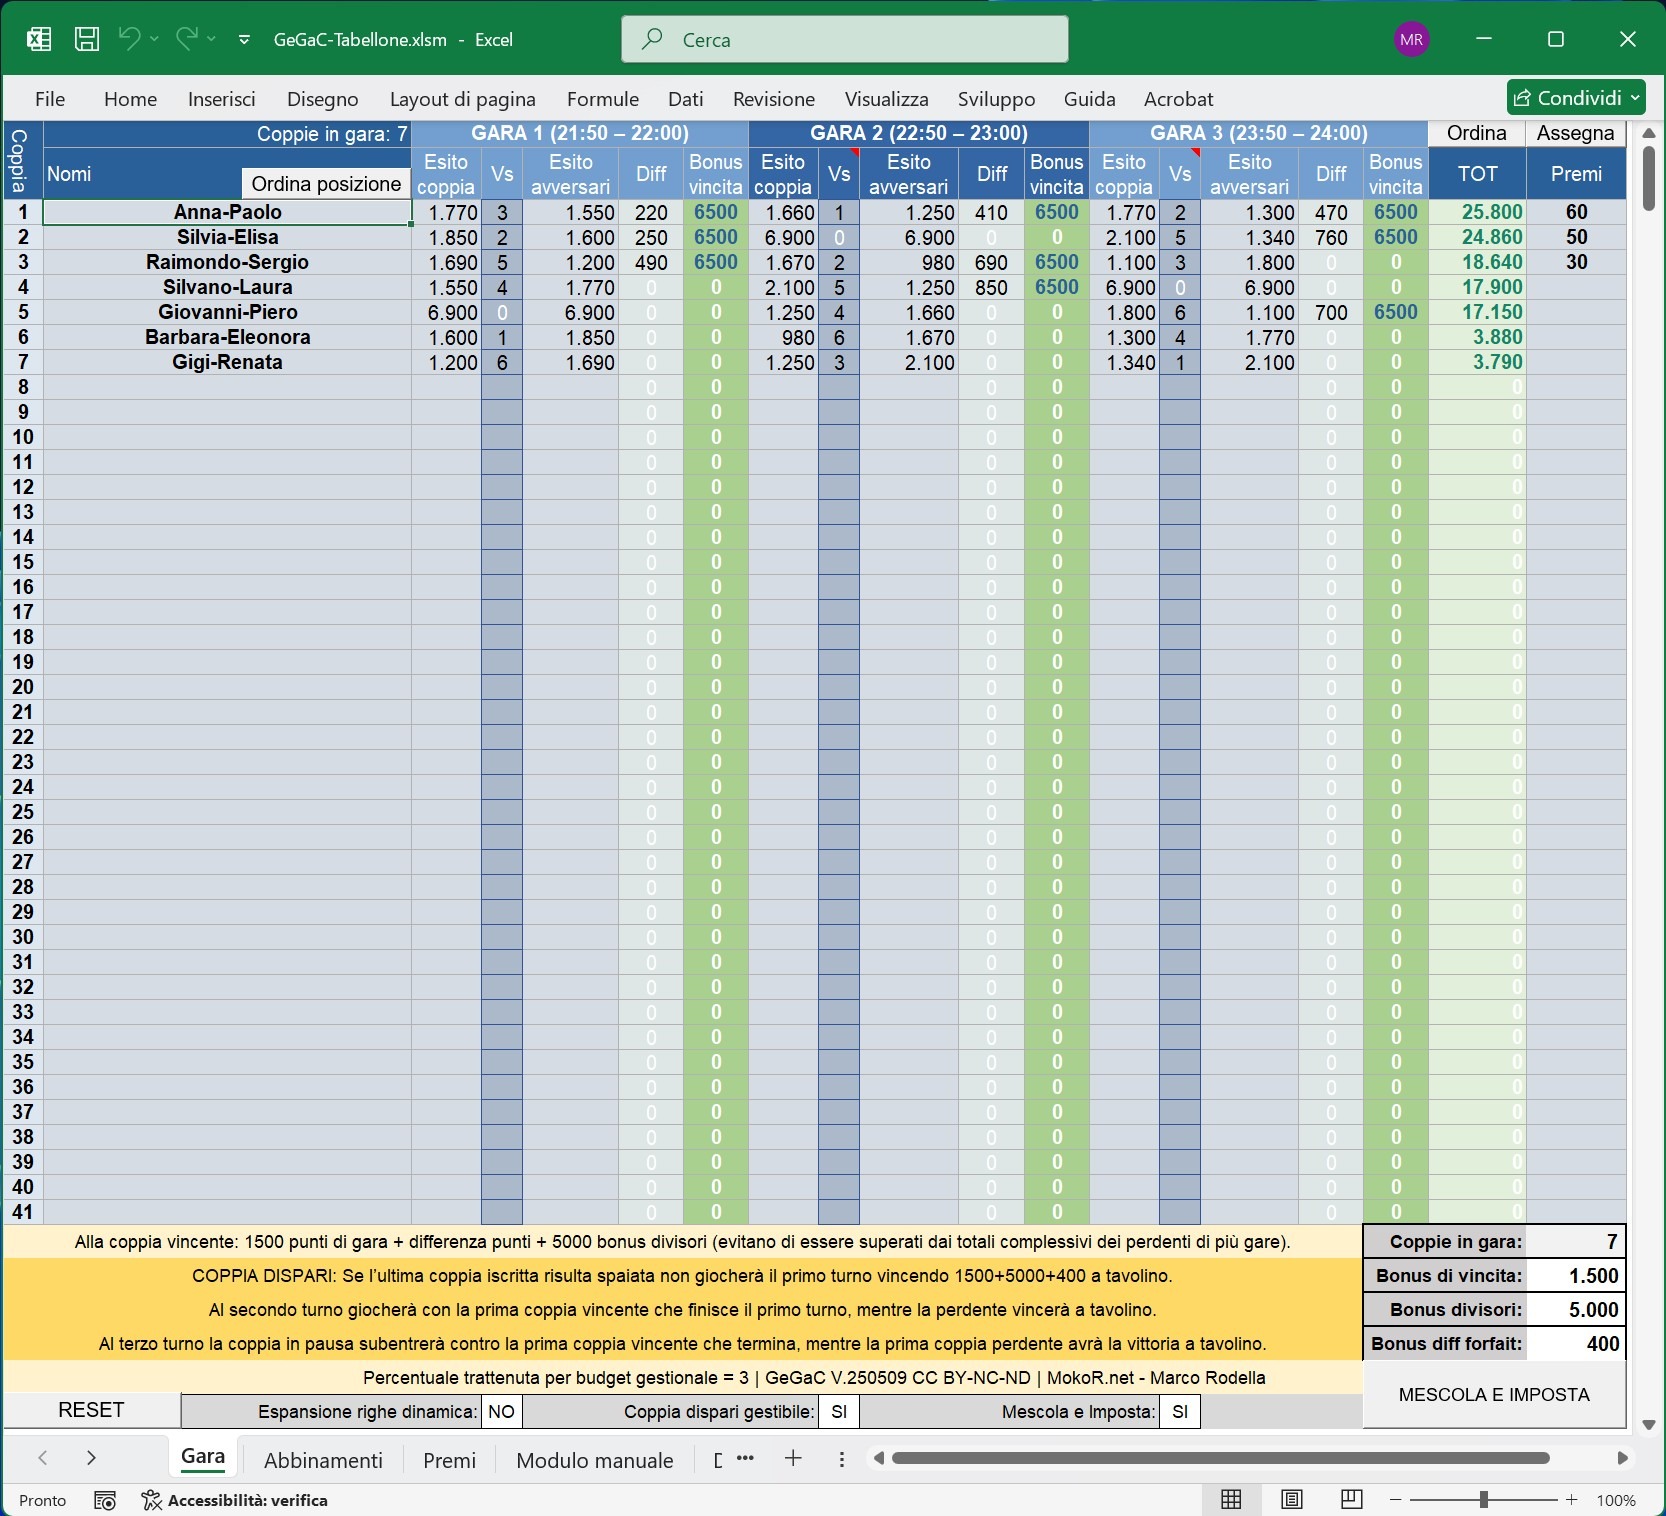The height and width of the screenshot is (1516, 1666).
Task: Click Accessibilità: verifica status item
Action: point(235,1500)
